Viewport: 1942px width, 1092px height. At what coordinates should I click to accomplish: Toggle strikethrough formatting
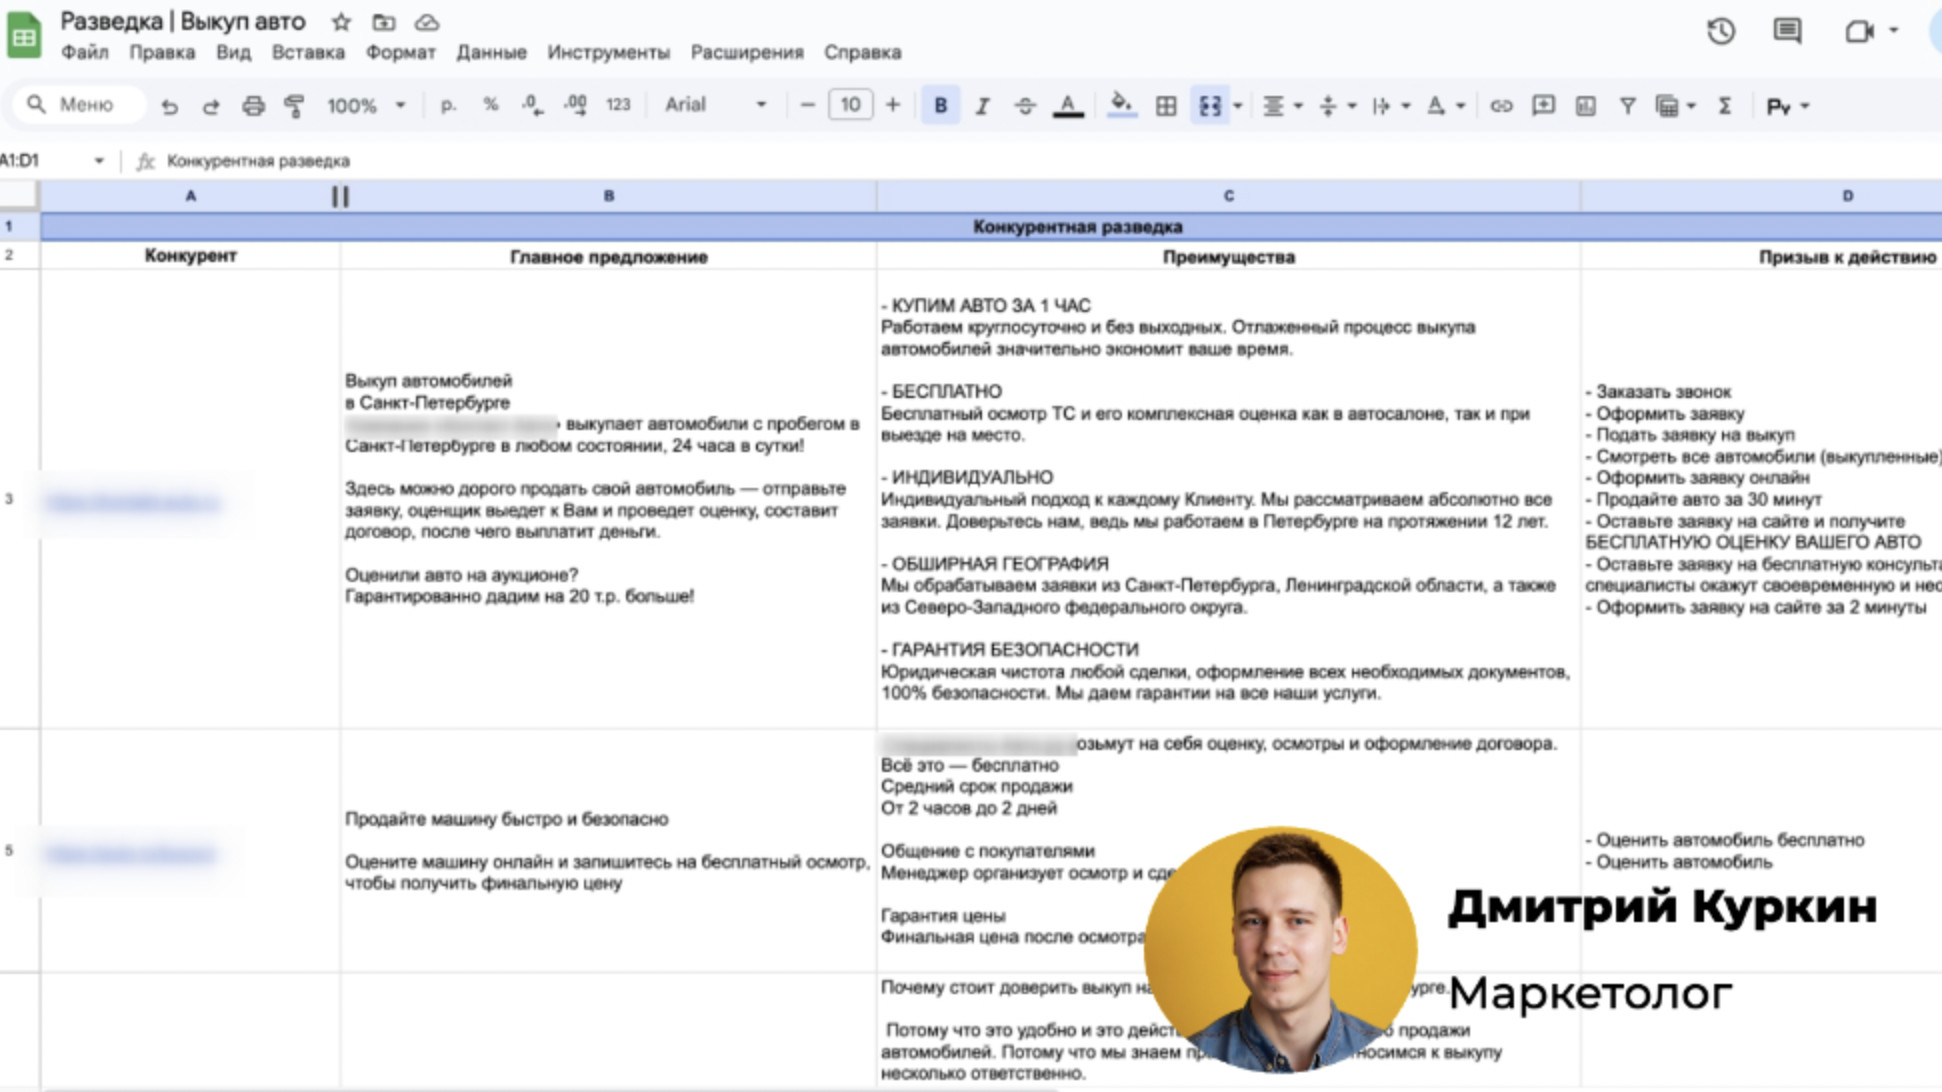coord(1024,106)
